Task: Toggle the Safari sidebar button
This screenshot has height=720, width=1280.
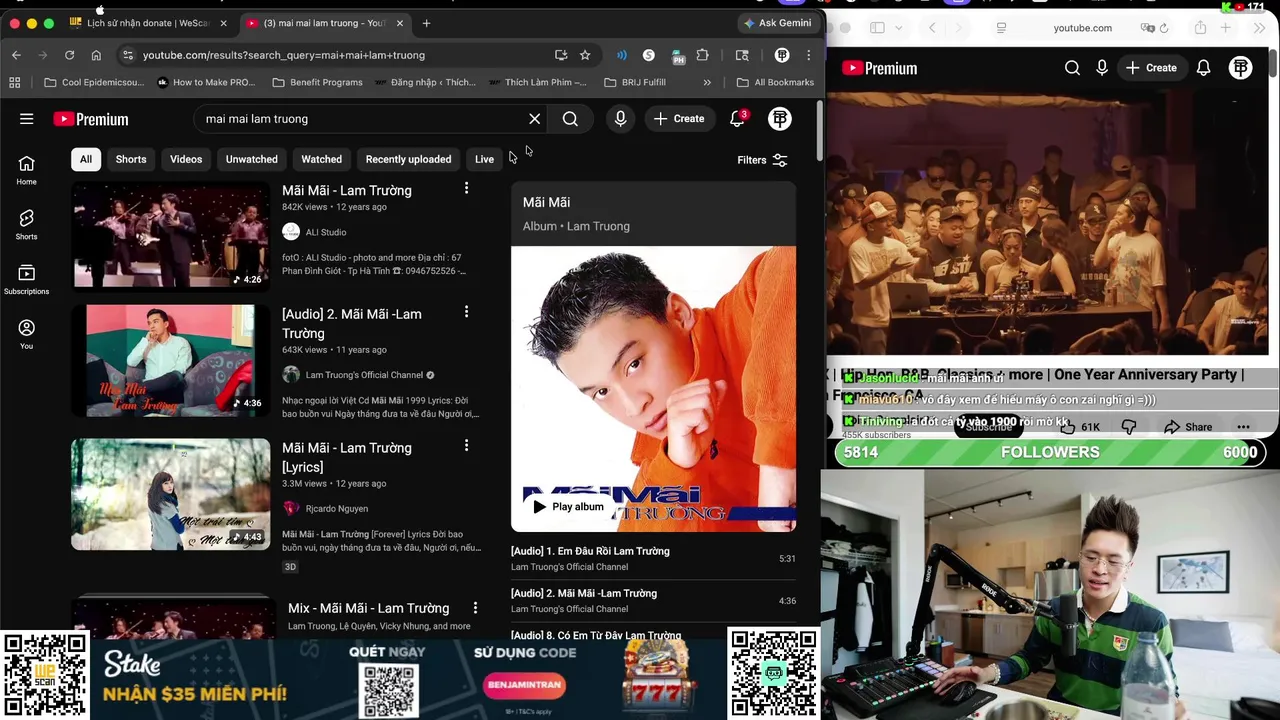Action: pyautogui.click(x=877, y=28)
